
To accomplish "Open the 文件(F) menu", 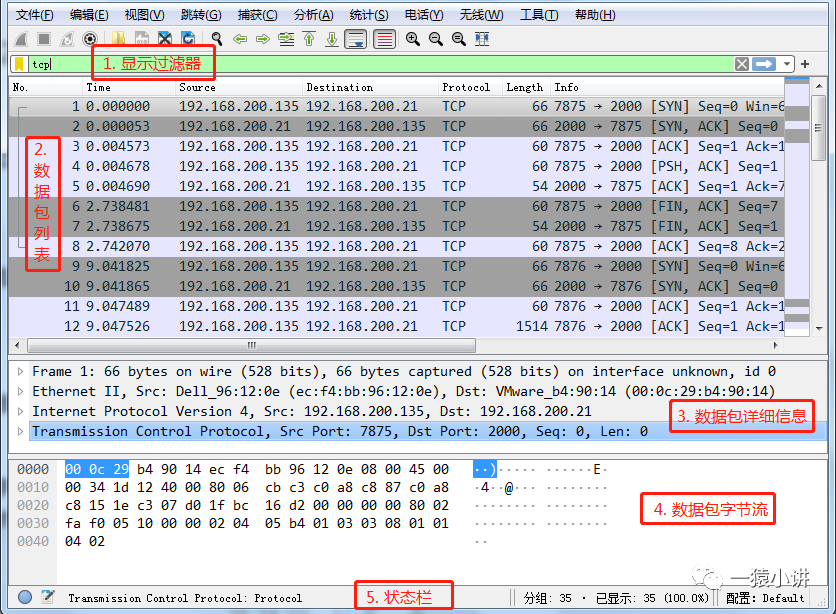I will 35,15.
